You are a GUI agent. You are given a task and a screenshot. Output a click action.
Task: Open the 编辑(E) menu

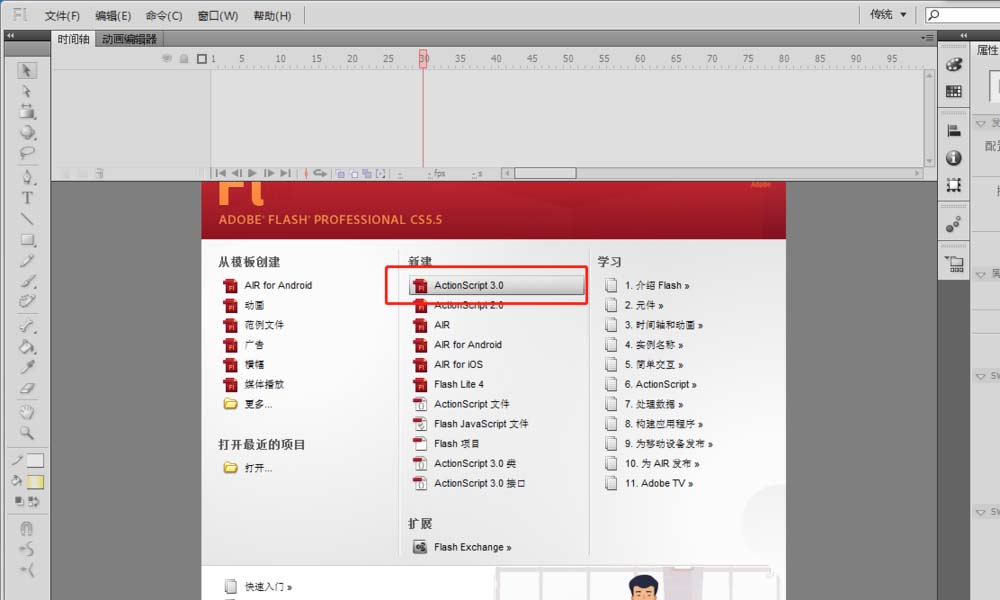pyautogui.click(x=113, y=15)
